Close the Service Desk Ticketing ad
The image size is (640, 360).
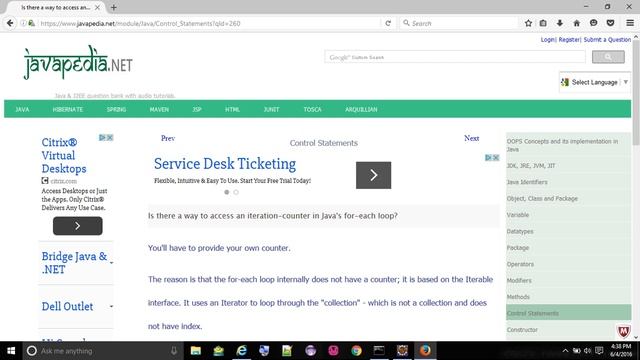[x=496, y=158]
